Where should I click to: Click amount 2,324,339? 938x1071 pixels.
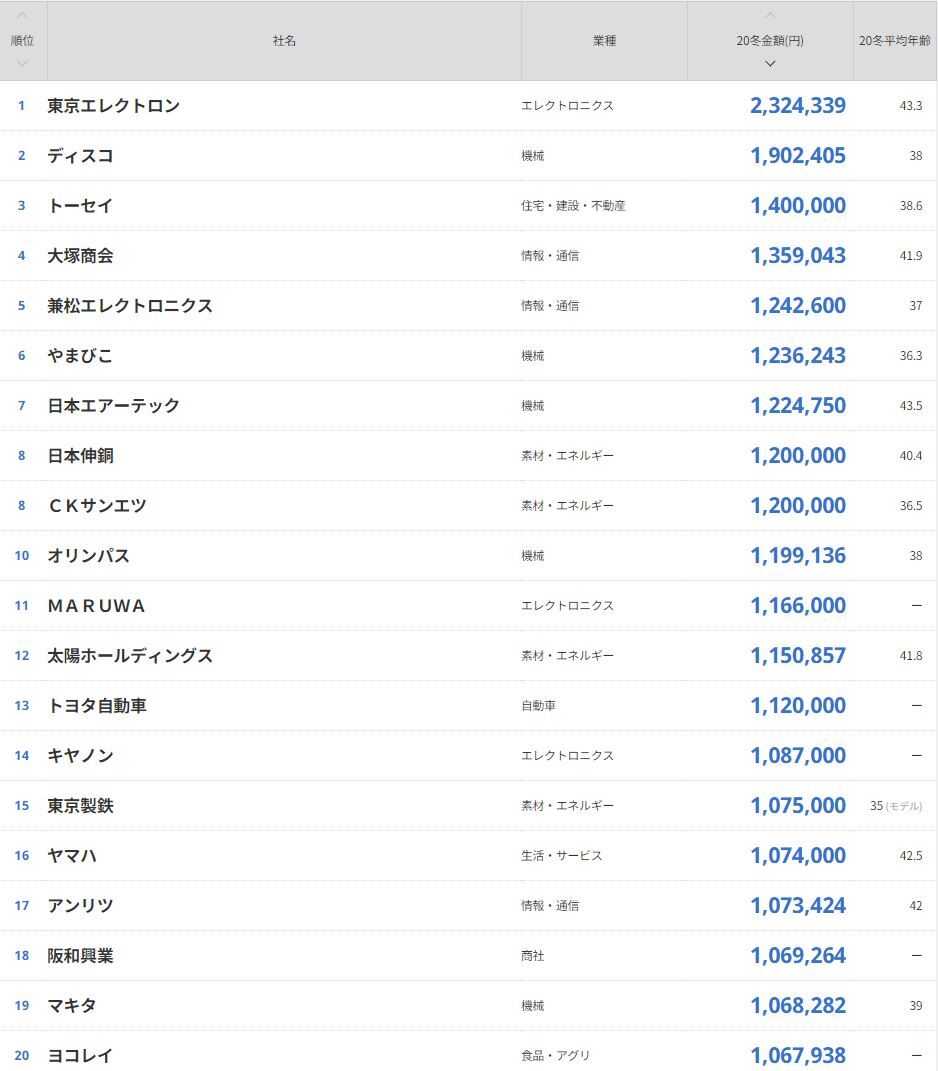coord(798,106)
